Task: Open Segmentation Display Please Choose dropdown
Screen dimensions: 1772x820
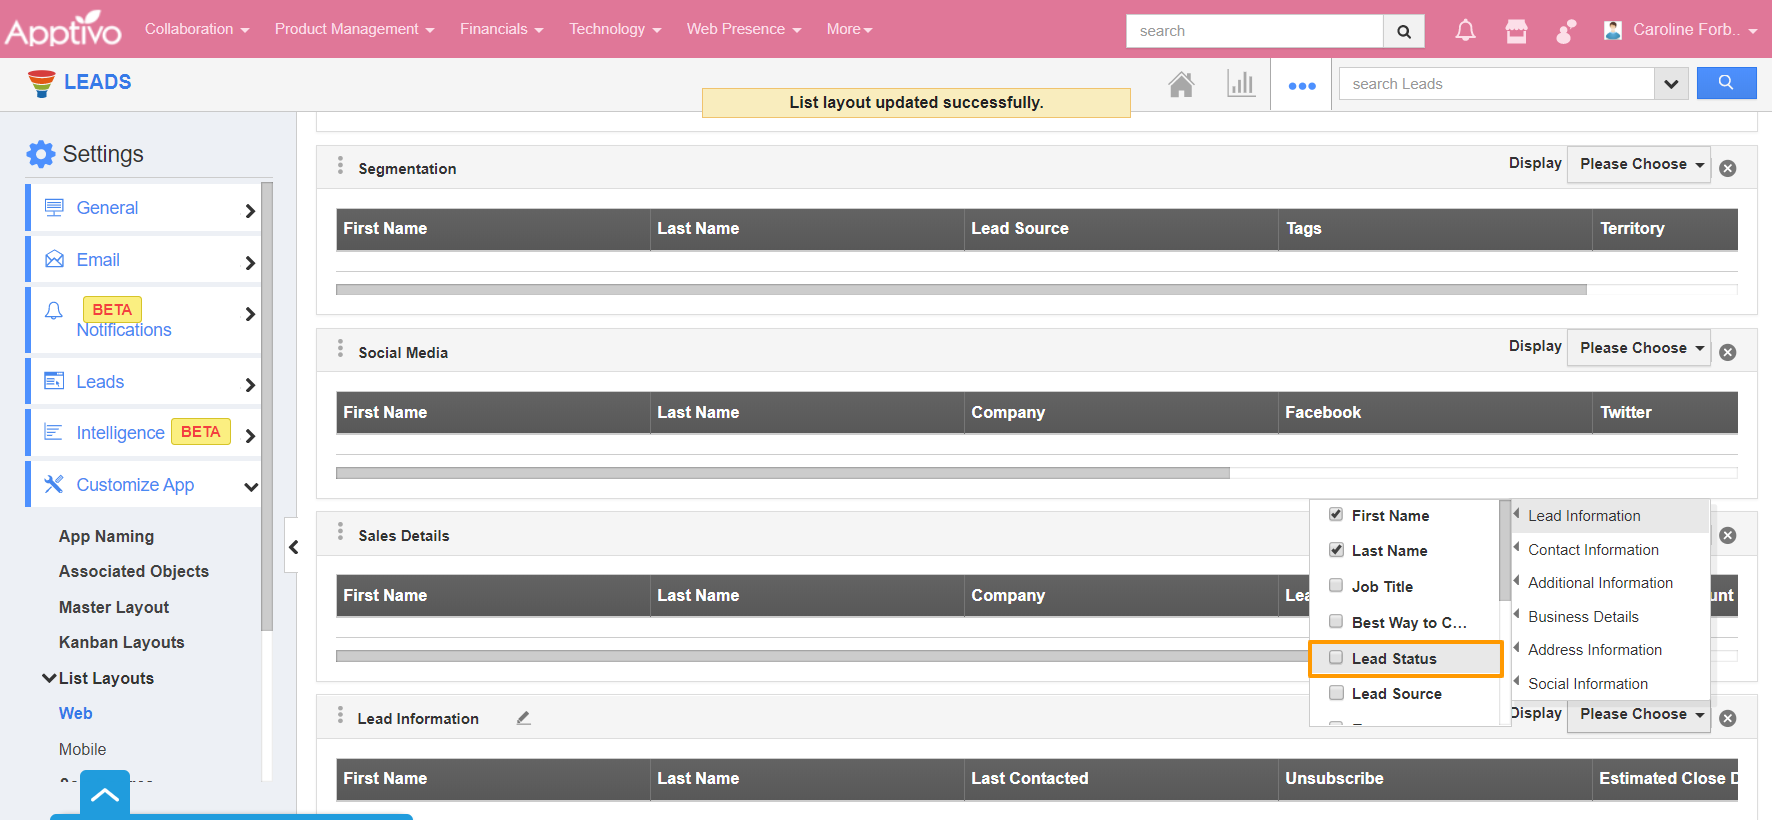Action: click(x=1640, y=164)
